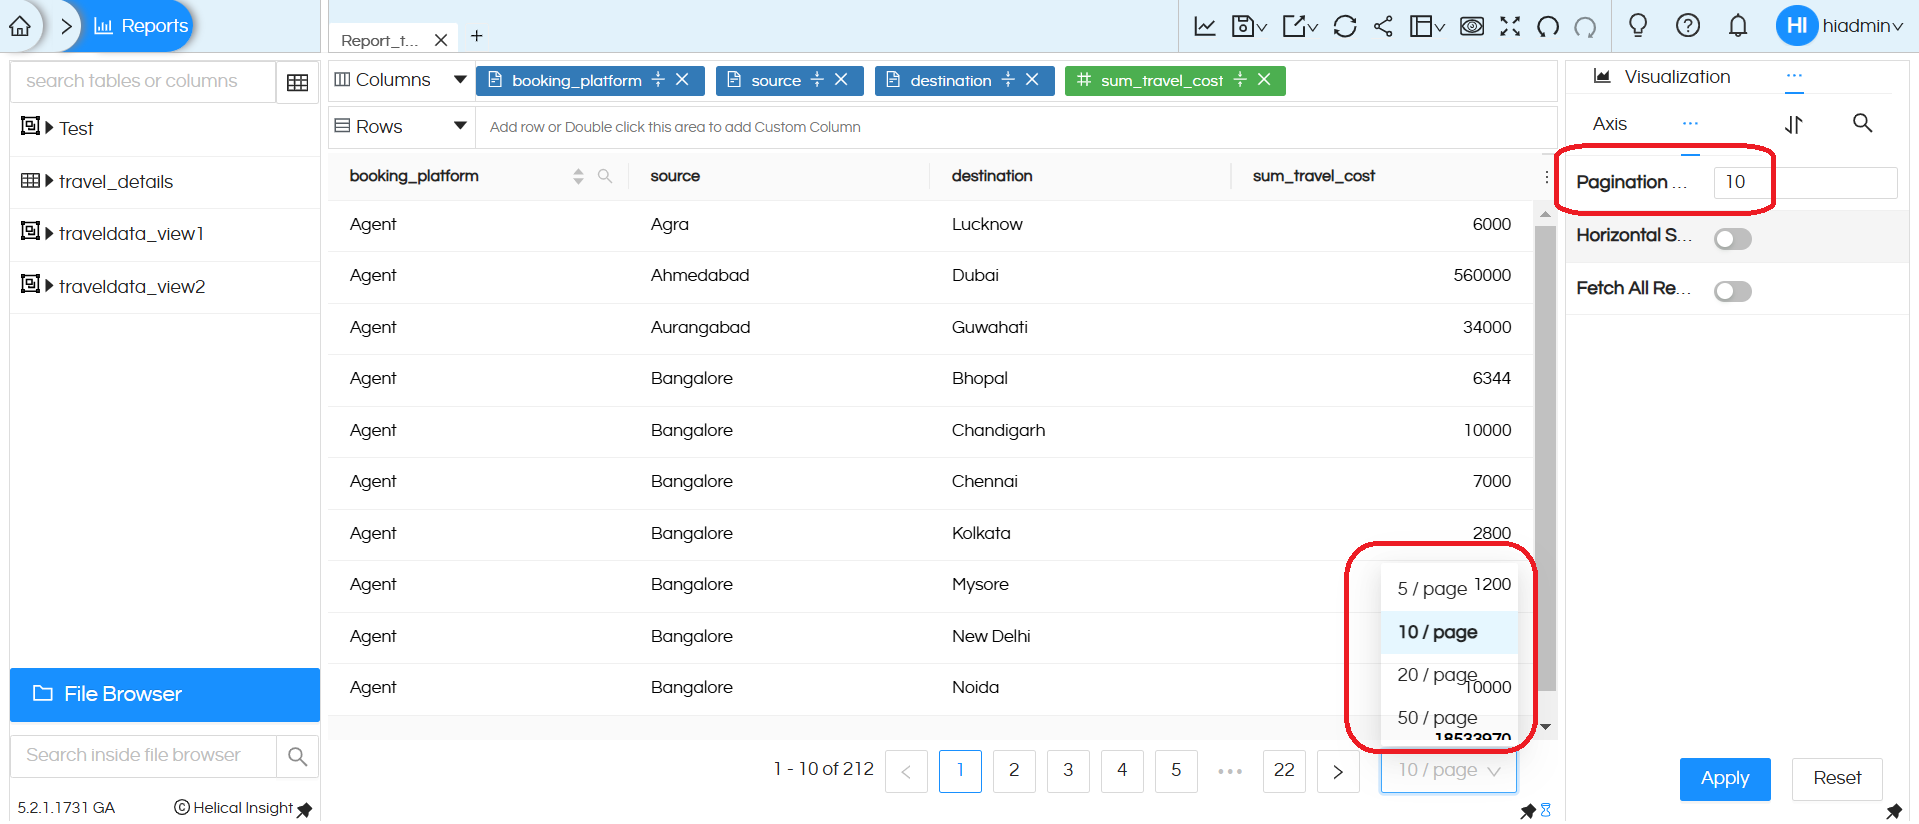Focus the search tables or columns field
The height and width of the screenshot is (824, 1919).
[143, 81]
